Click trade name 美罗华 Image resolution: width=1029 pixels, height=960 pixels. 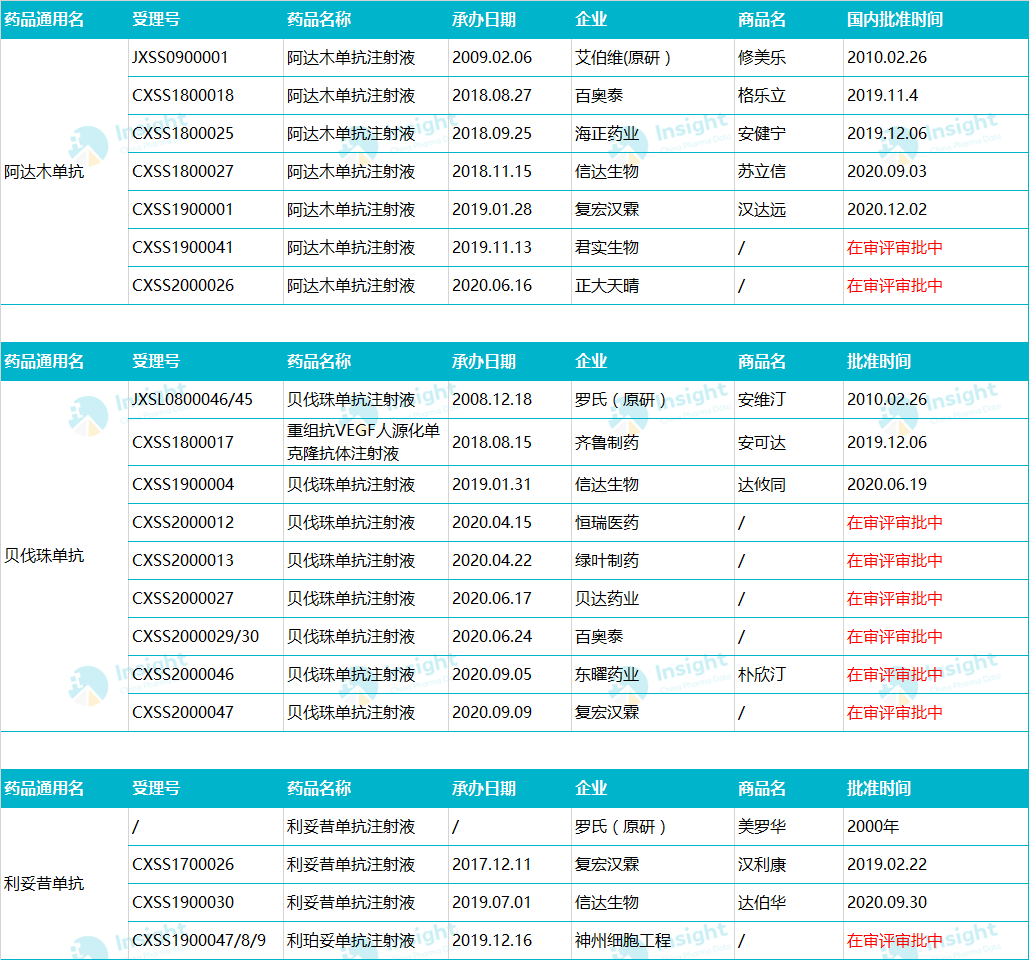click(x=762, y=827)
